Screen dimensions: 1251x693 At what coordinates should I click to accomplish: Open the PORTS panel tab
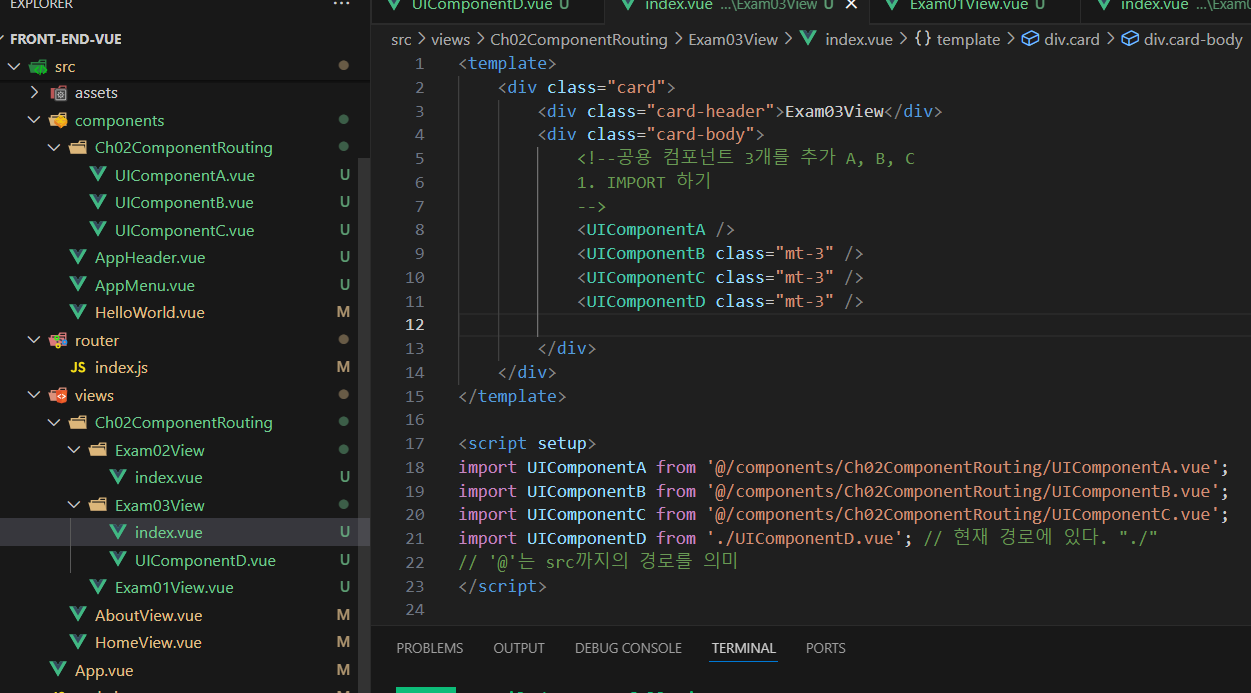(826, 648)
